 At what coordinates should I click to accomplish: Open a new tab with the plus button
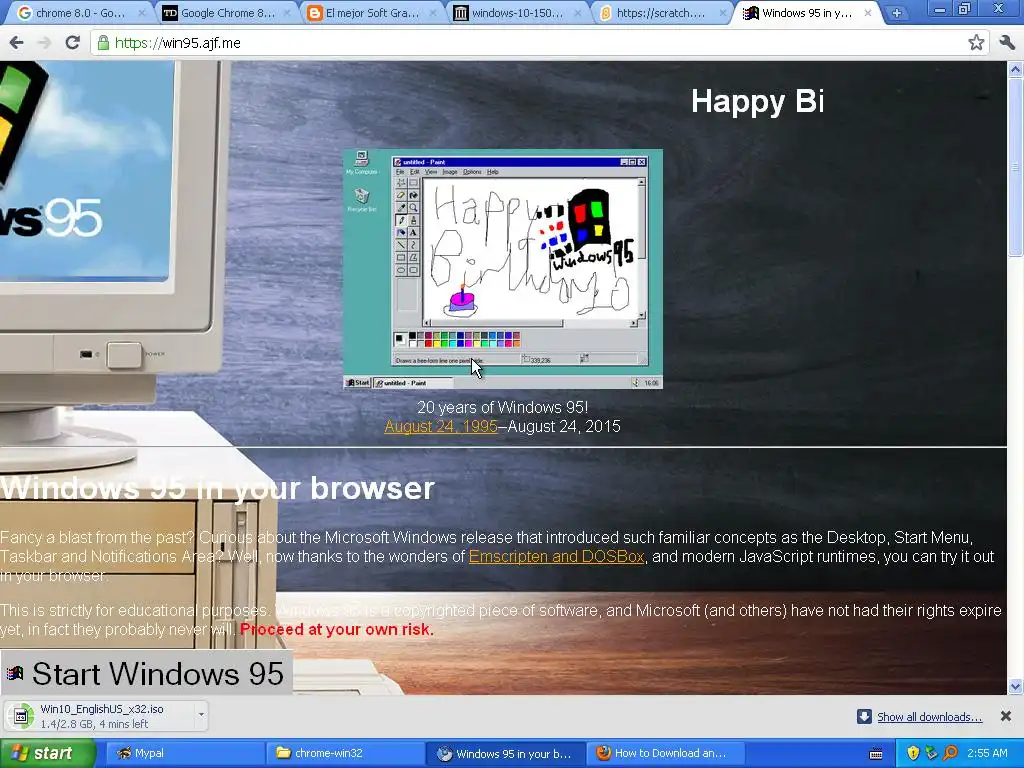pyautogui.click(x=897, y=13)
